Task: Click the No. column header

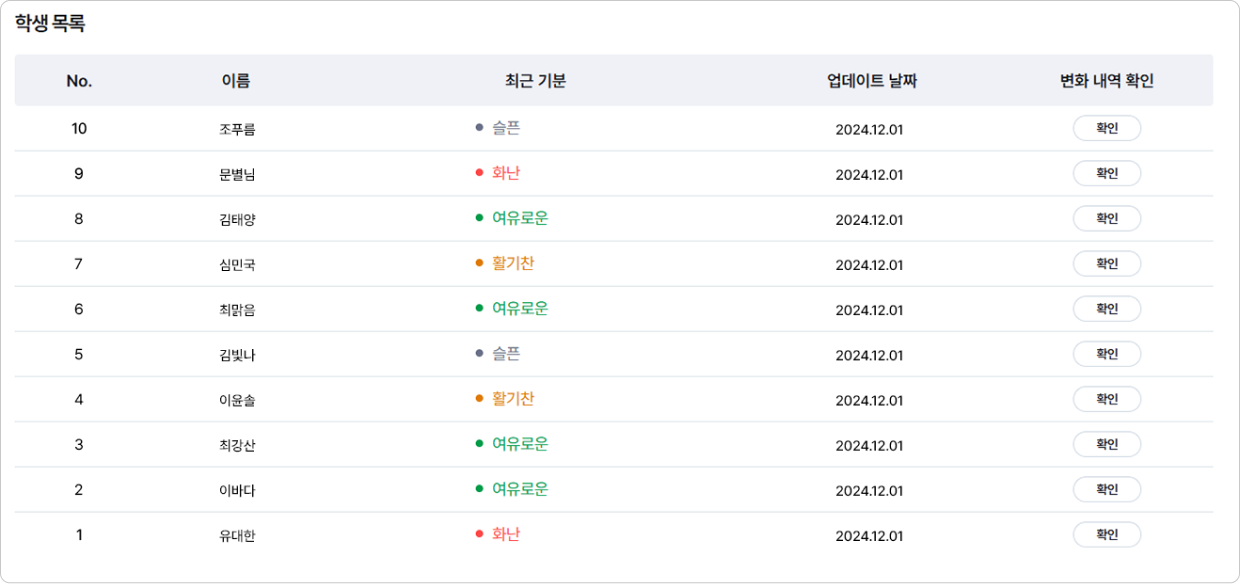Action: pyautogui.click(x=79, y=81)
